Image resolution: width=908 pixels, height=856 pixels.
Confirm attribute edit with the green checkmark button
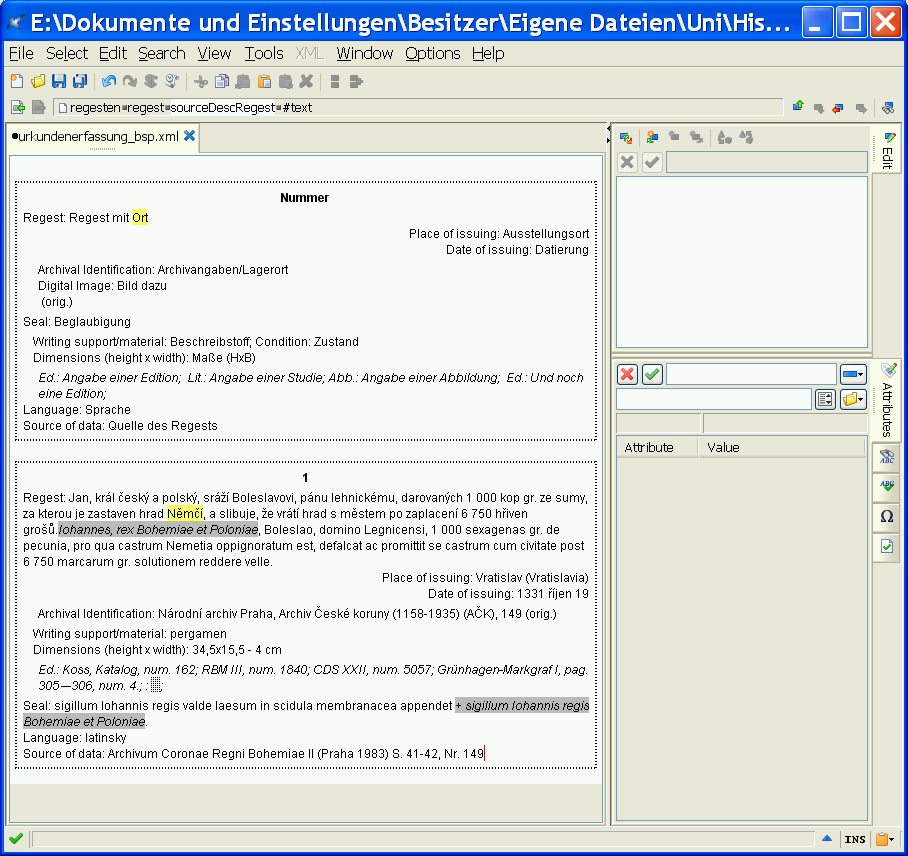[652, 374]
